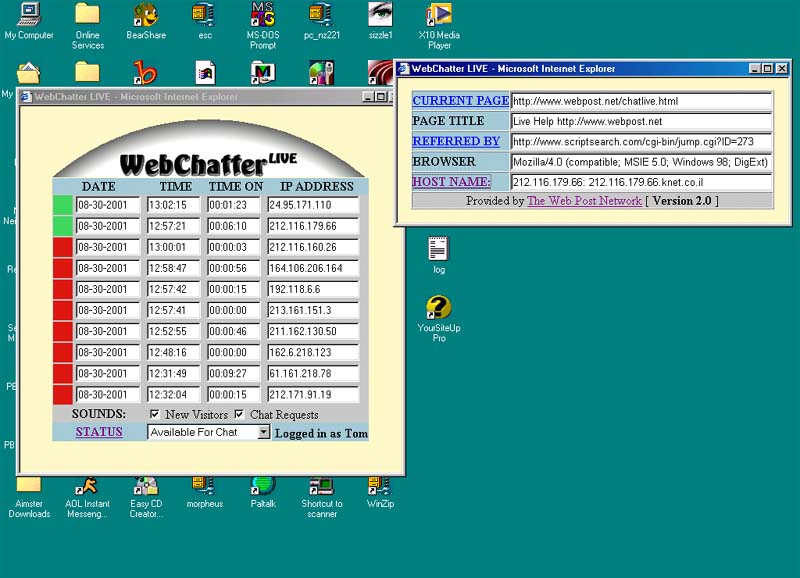Click the green status box for 212.116.179.66
This screenshot has height=578, width=800.
[x=63, y=226]
